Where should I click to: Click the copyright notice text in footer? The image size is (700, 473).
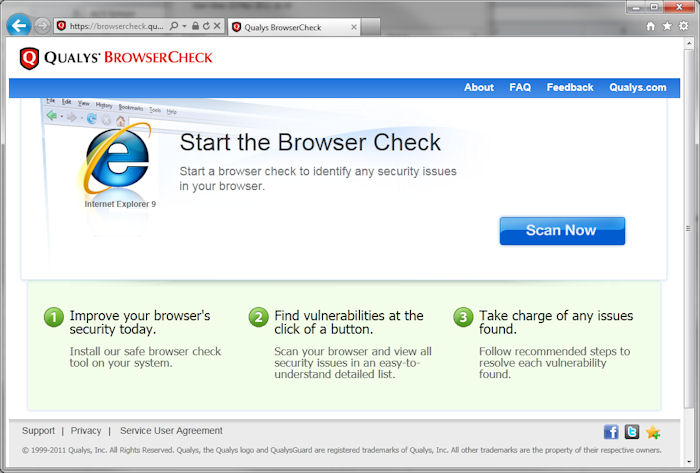click(x=342, y=450)
